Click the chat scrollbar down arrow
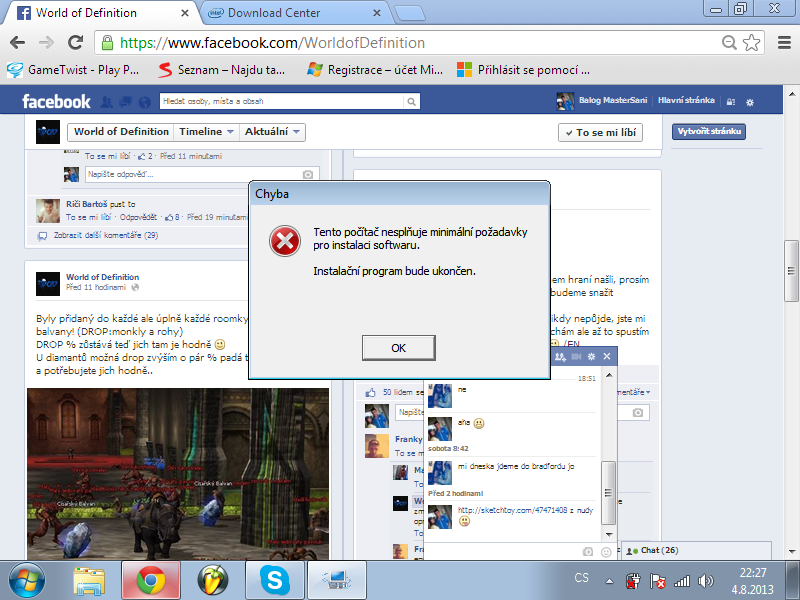The height and width of the screenshot is (600, 800). tap(609, 534)
